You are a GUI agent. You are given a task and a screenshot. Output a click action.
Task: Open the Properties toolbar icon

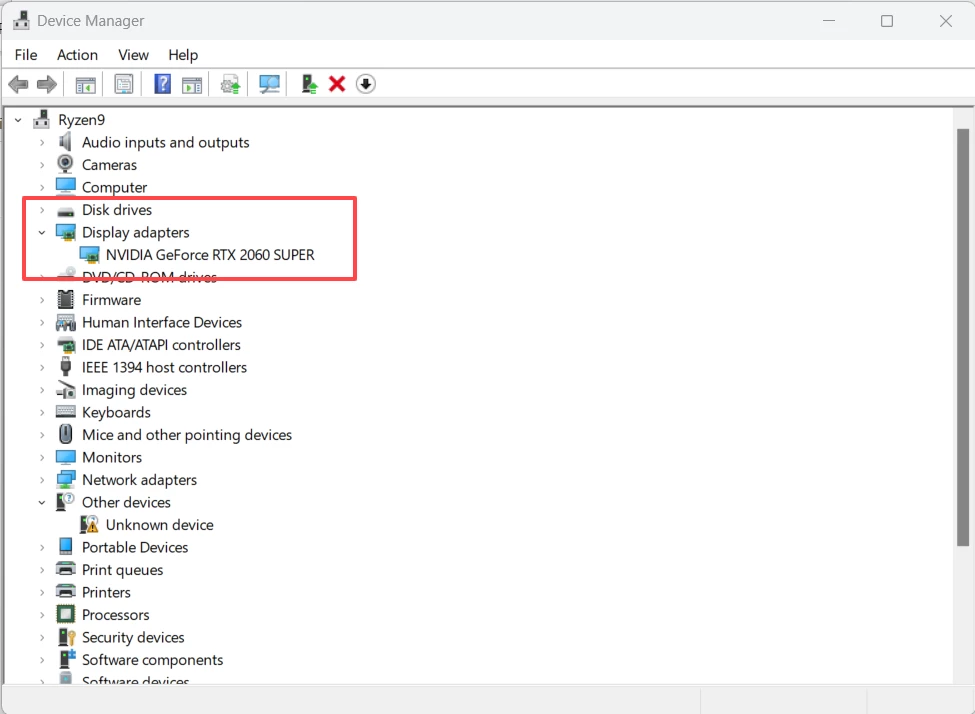124,85
